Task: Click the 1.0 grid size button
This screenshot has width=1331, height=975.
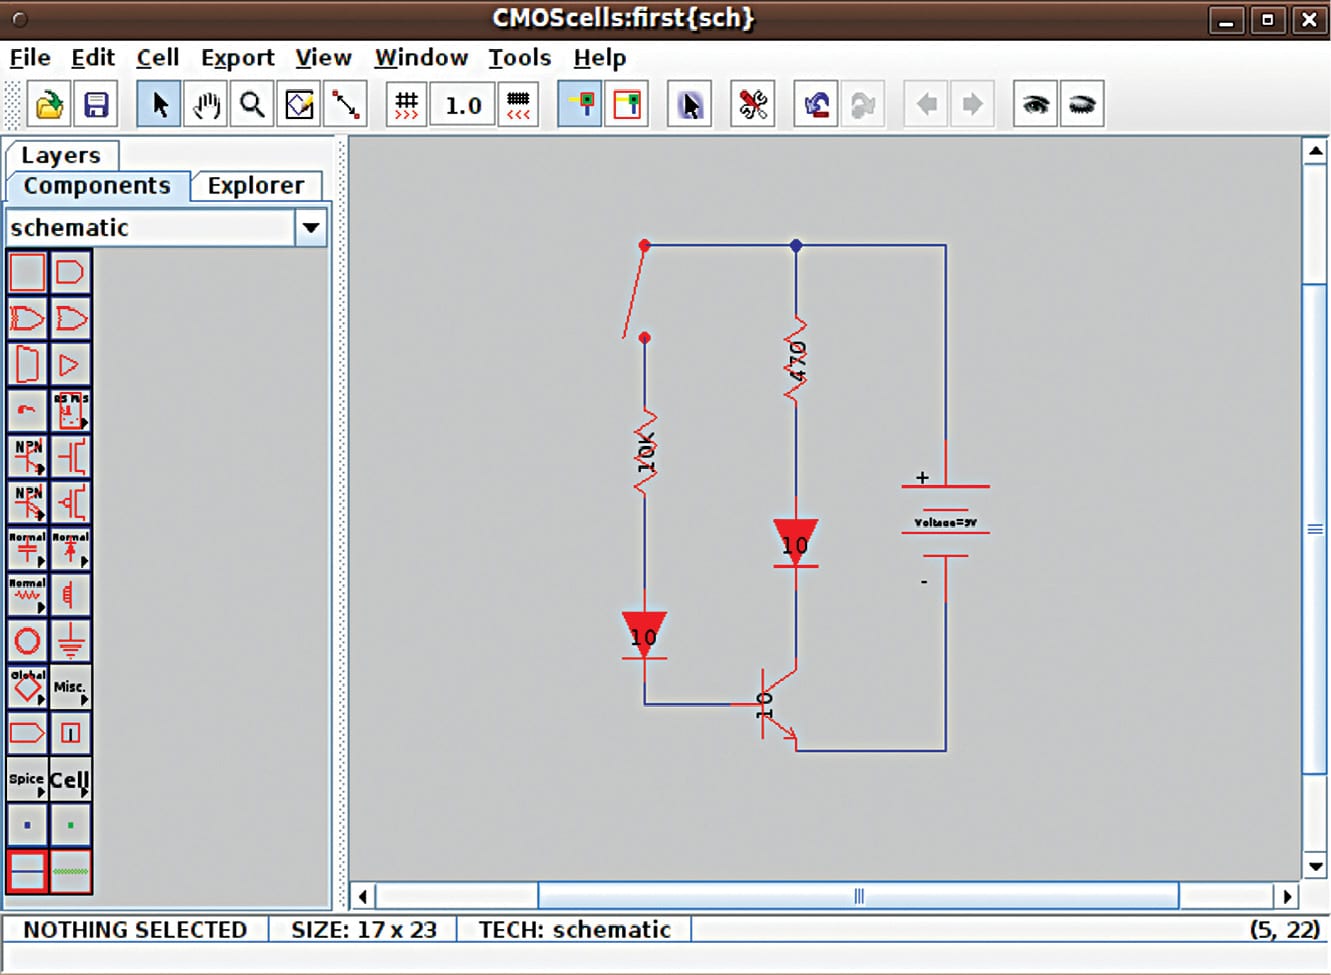Action: coord(463,105)
